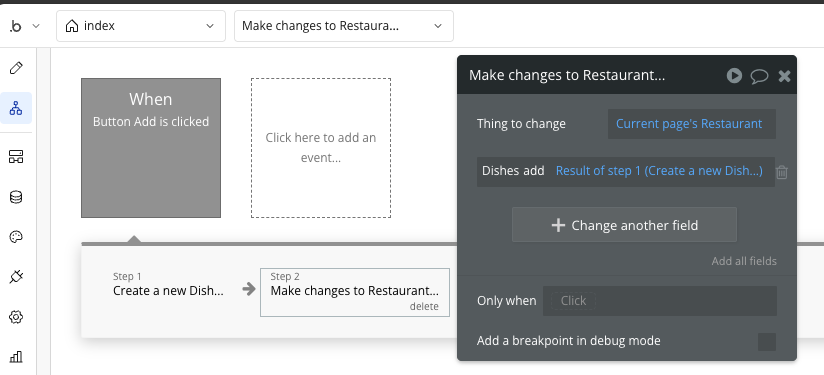Select the Workflow tab icon
The width and height of the screenshot is (824, 375).
click(16, 108)
